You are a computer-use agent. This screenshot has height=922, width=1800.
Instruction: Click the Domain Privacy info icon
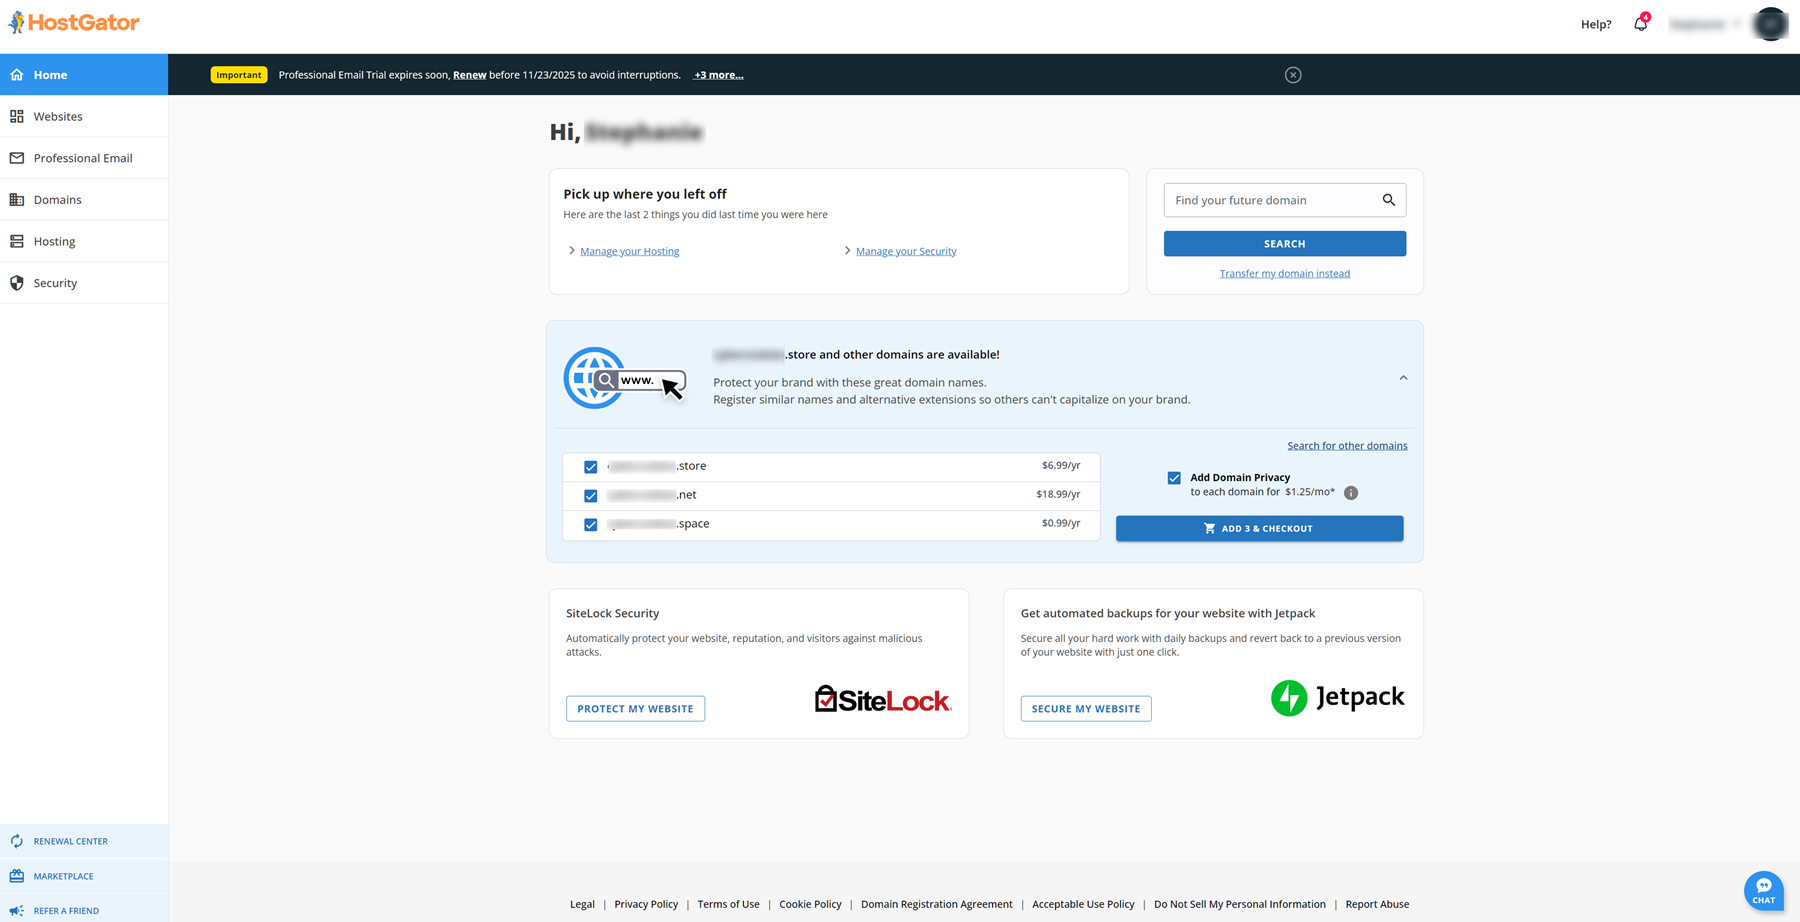point(1351,493)
